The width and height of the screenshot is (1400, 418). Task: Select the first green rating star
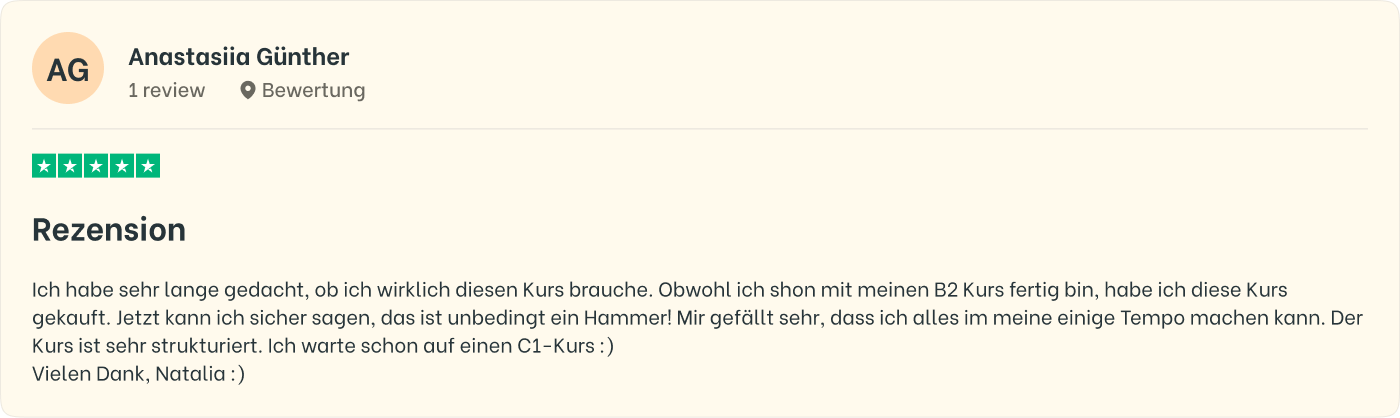coord(44,166)
